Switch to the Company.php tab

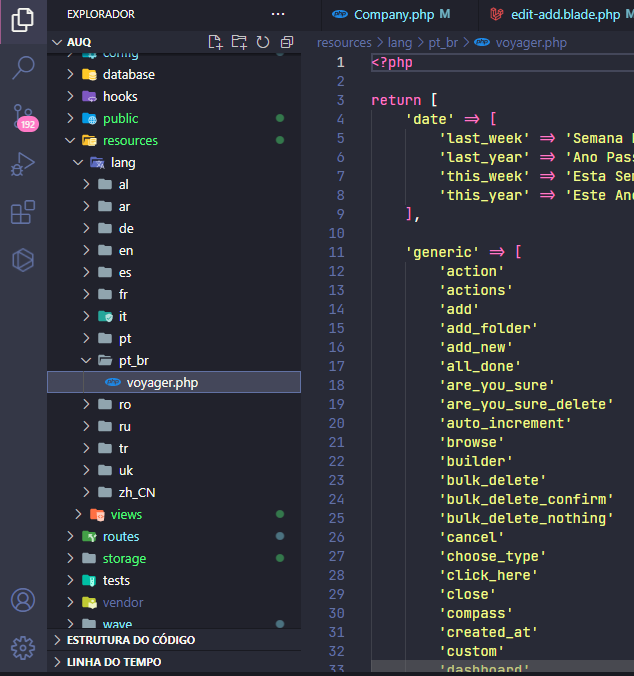[394, 15]
